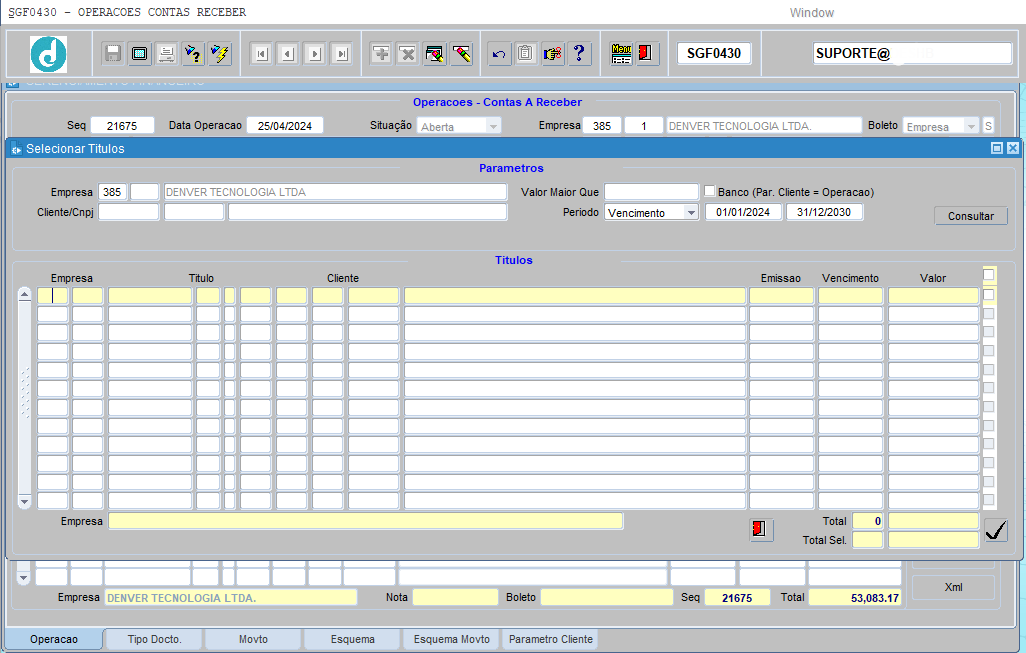Click Titulos list scroll up arrow
The height and width of the screenshot is (653, 1026).
pos(24,294)
